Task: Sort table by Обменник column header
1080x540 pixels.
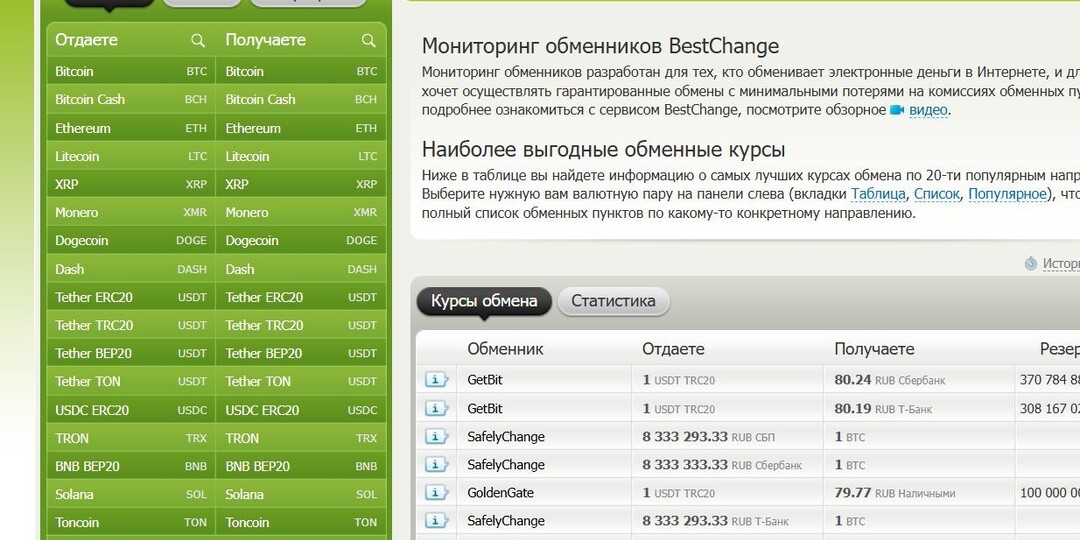Action: click(x=506, y=349)
